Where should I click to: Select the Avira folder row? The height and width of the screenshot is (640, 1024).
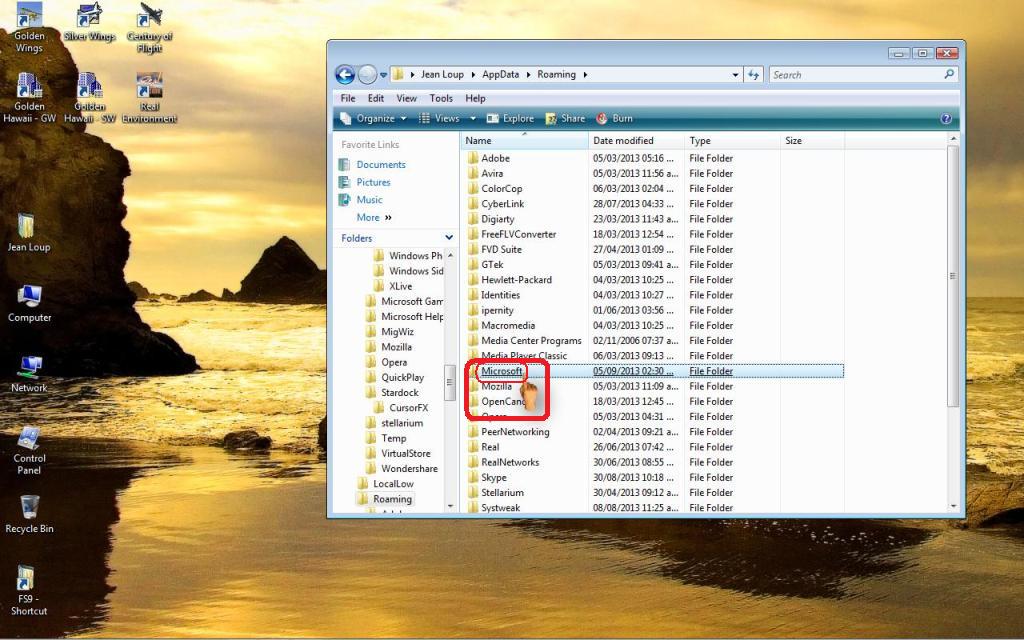coord(655,174)
